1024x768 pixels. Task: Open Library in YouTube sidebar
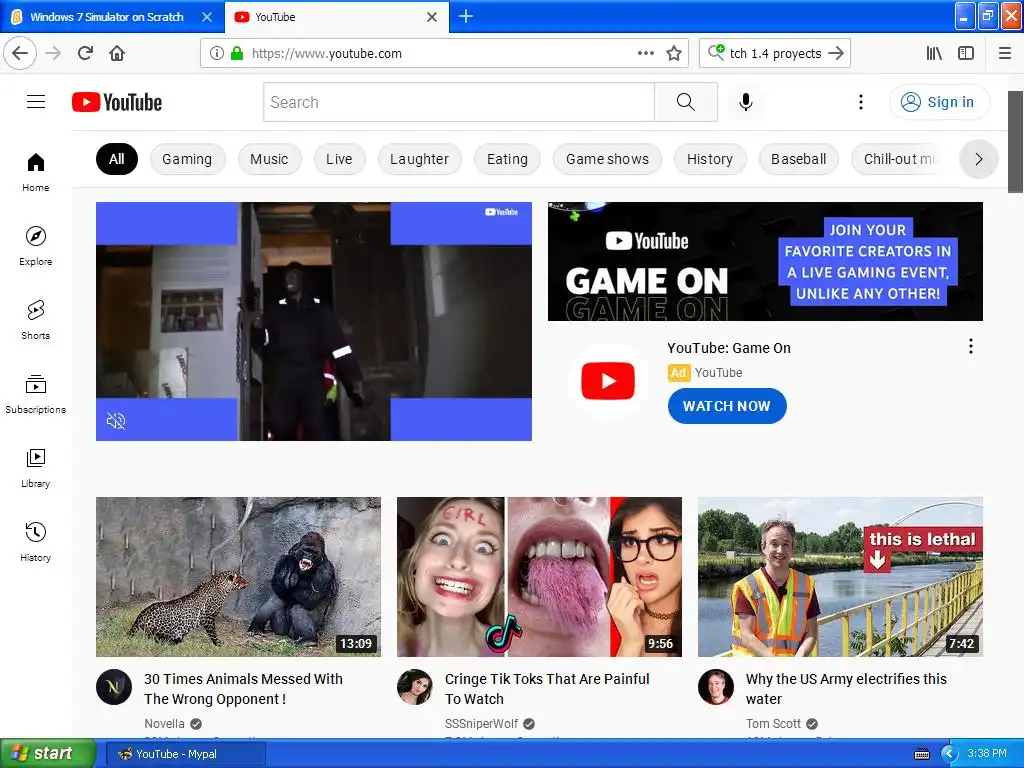click(x=35, y=468)
